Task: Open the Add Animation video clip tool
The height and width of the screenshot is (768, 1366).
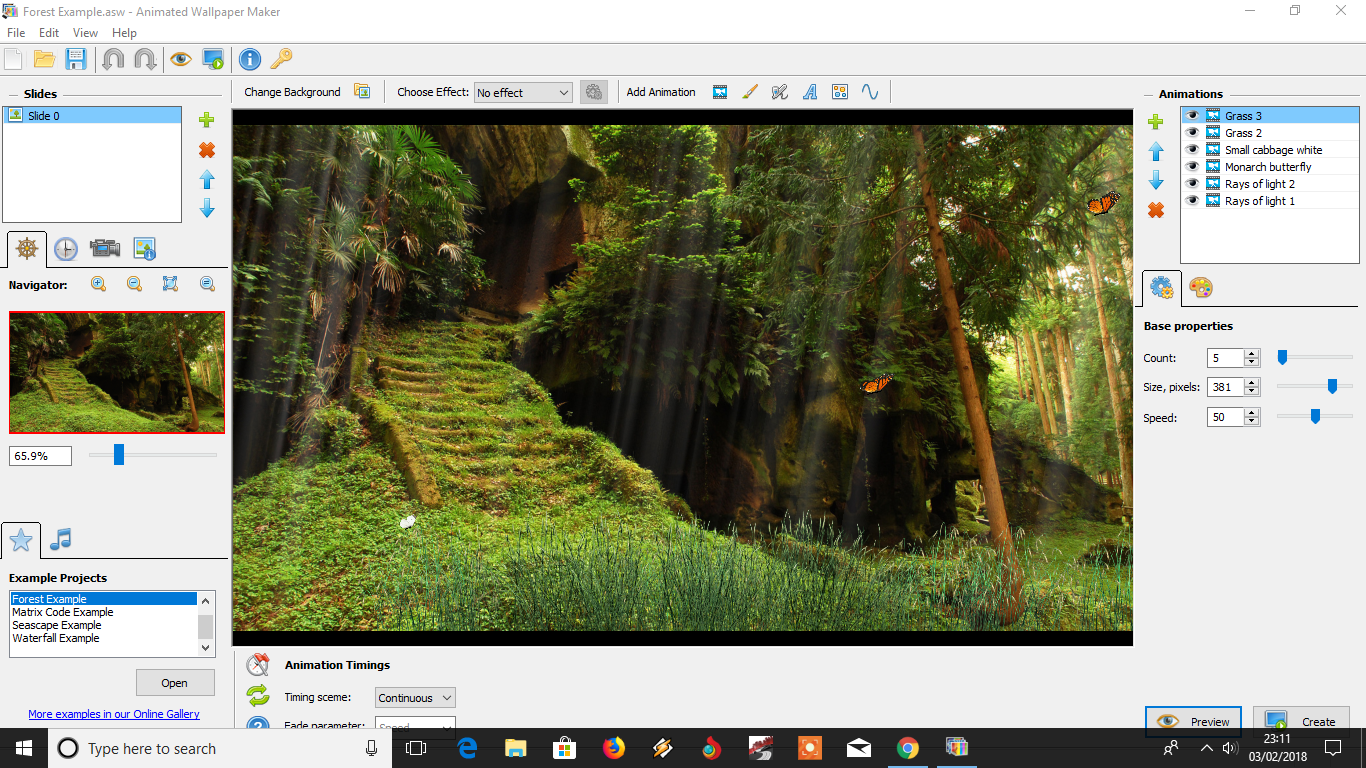Action: (720, 91)
